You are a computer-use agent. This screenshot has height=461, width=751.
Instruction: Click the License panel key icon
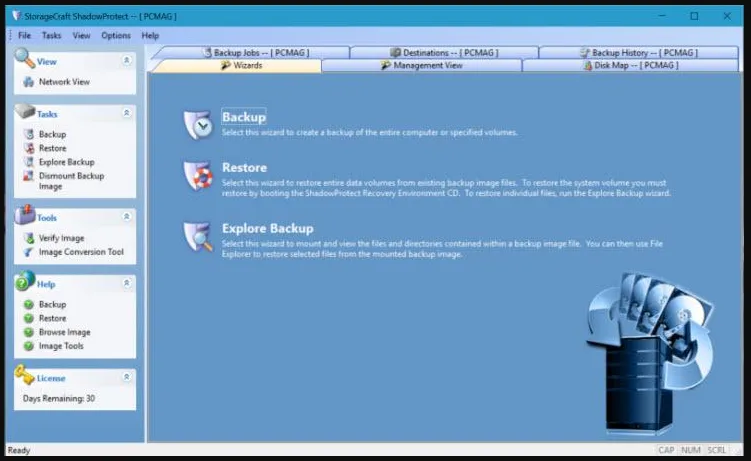pyautogui.click(x=24, y=374)
